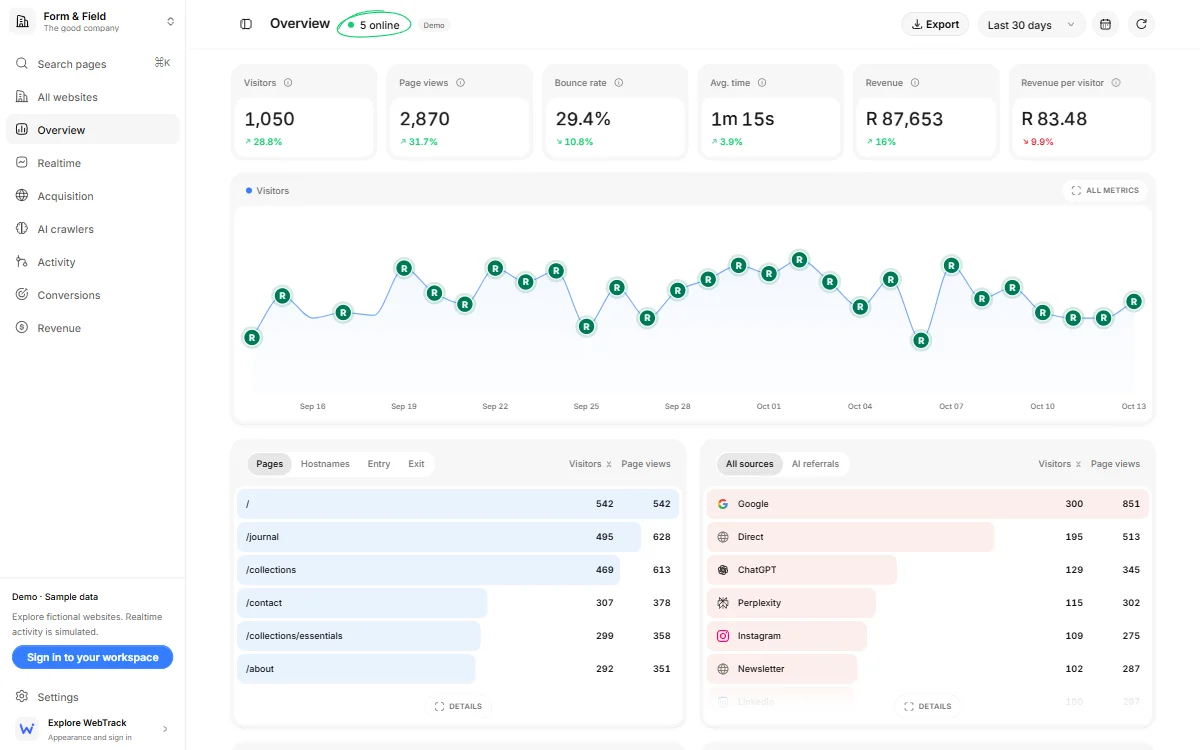Toggle the sidebar panel icon
The height and width of the screenshot is (750, 1200).
(246, 24)
